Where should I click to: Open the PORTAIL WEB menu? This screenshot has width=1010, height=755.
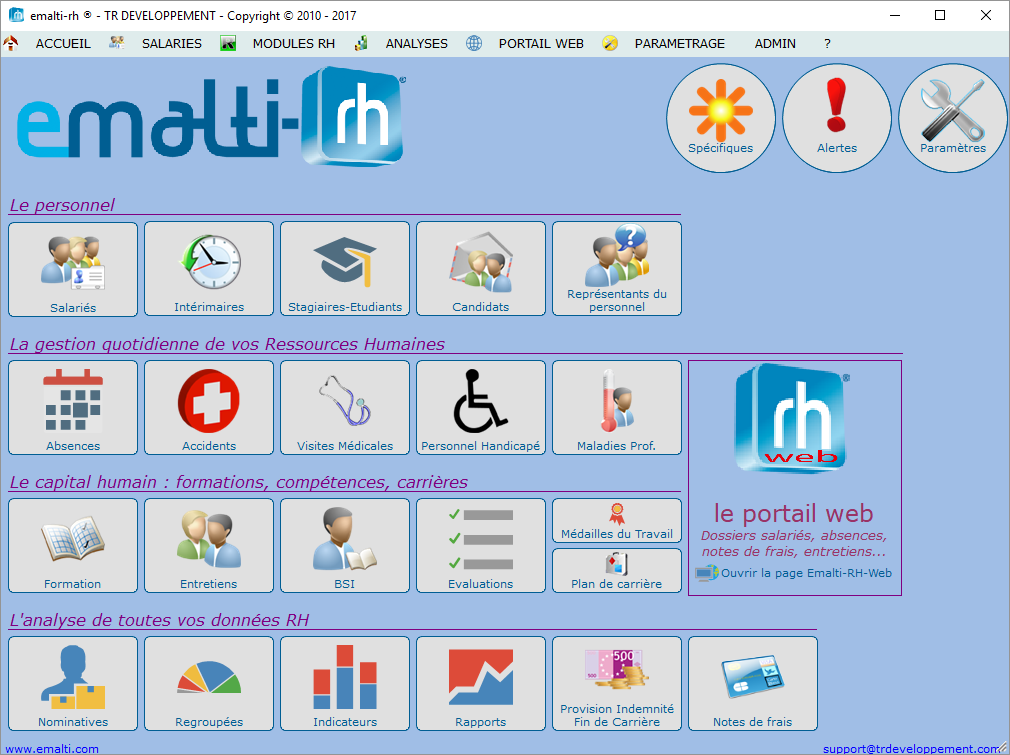point(541,44)
